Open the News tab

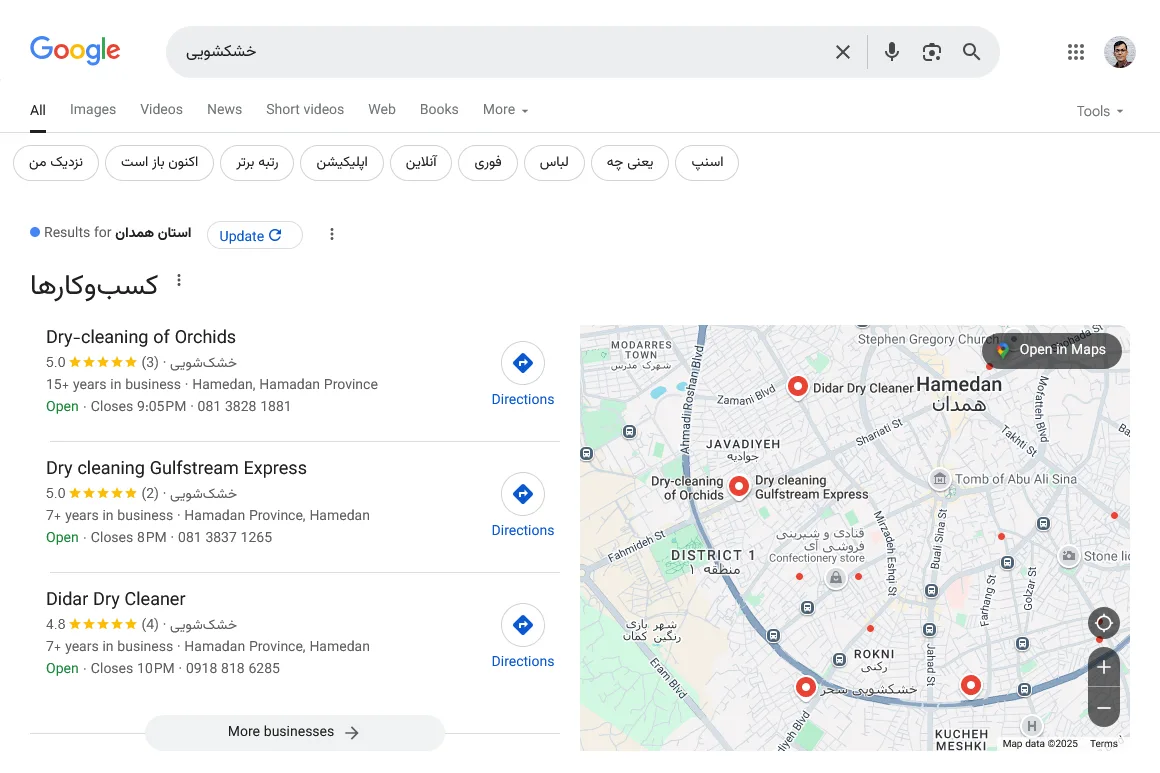(x=224, y=109)
